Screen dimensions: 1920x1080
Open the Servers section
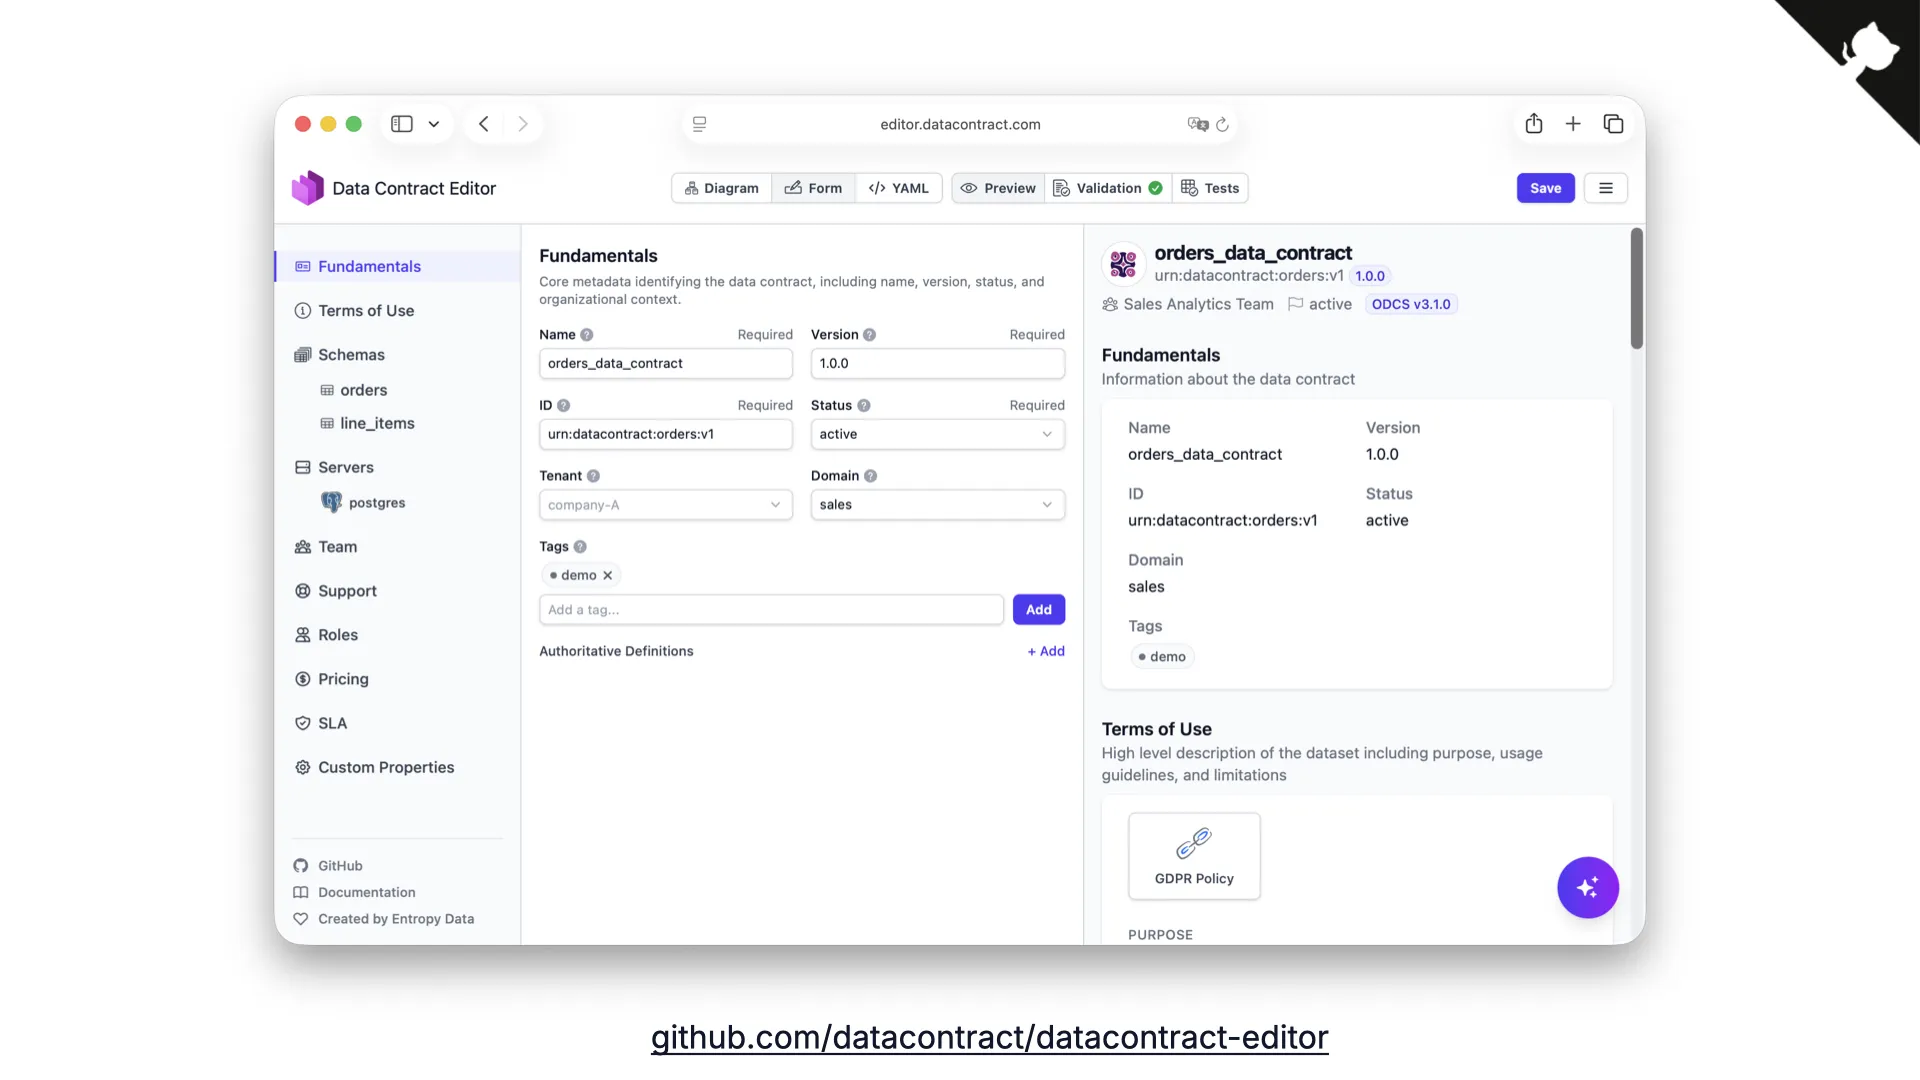(x=344, y=467)
